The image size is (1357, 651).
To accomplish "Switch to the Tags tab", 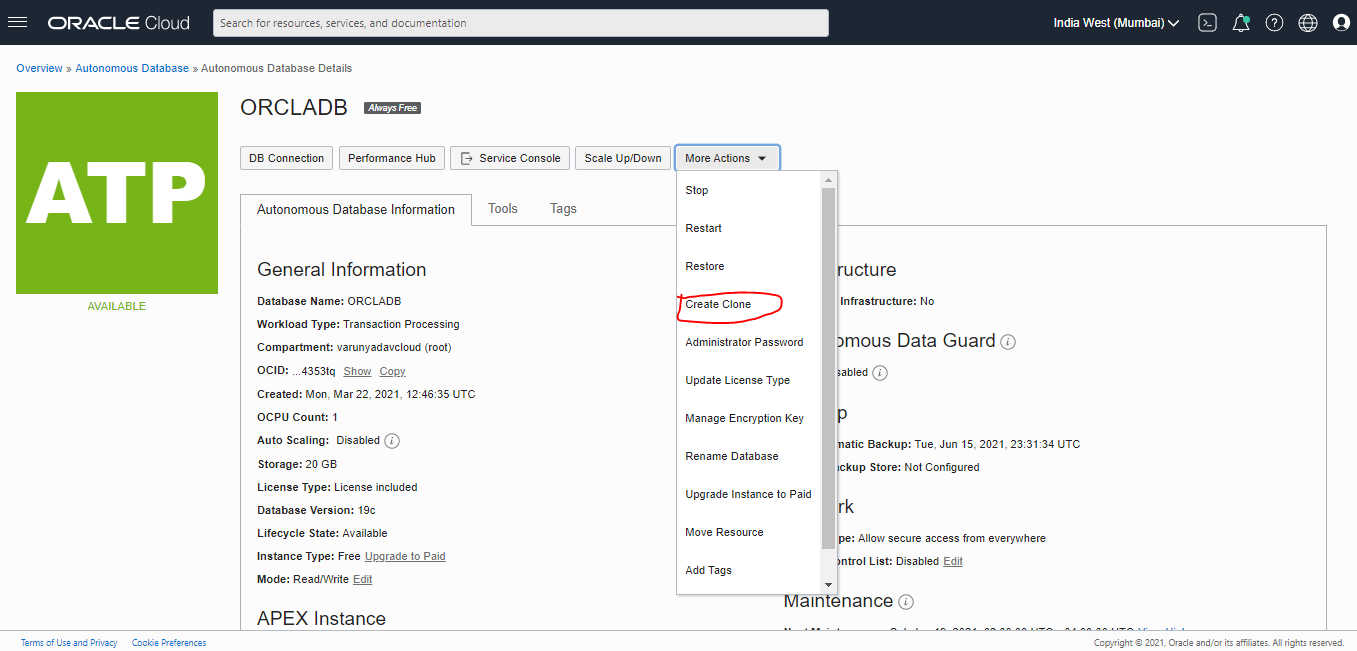I will pyautogui.click(x=563, y=209).
